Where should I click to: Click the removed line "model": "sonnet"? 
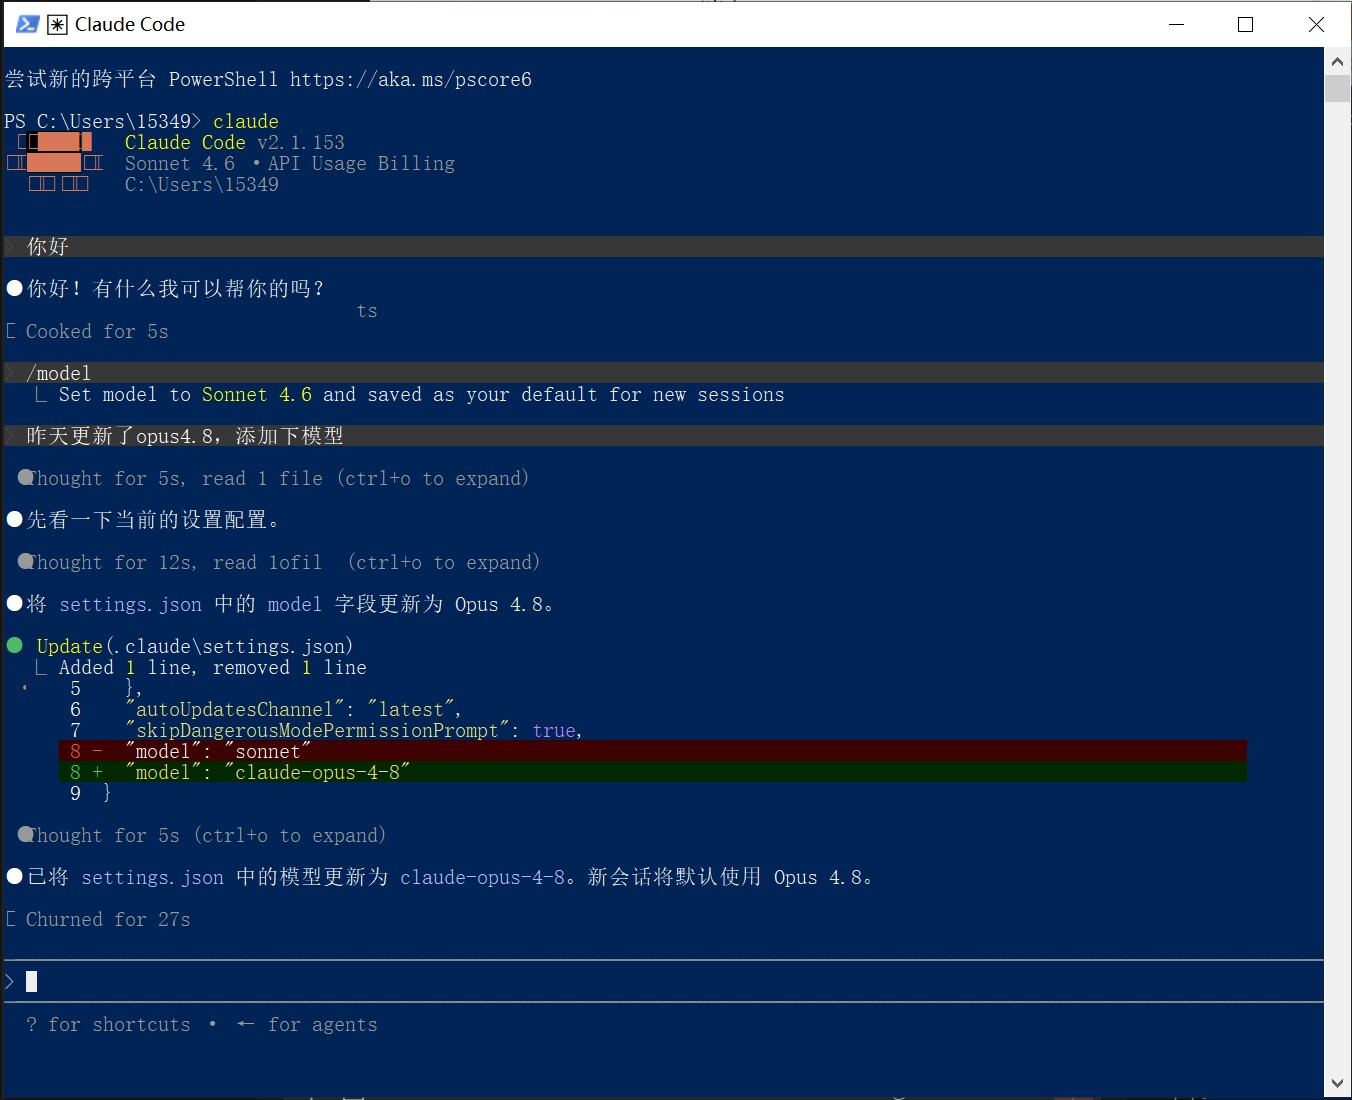[x=653, y=751]
